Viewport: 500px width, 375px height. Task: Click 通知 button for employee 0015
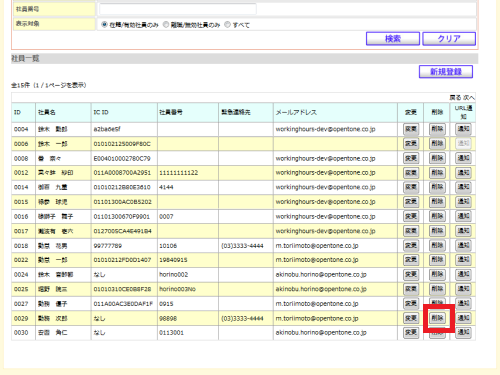pos(463,202)
